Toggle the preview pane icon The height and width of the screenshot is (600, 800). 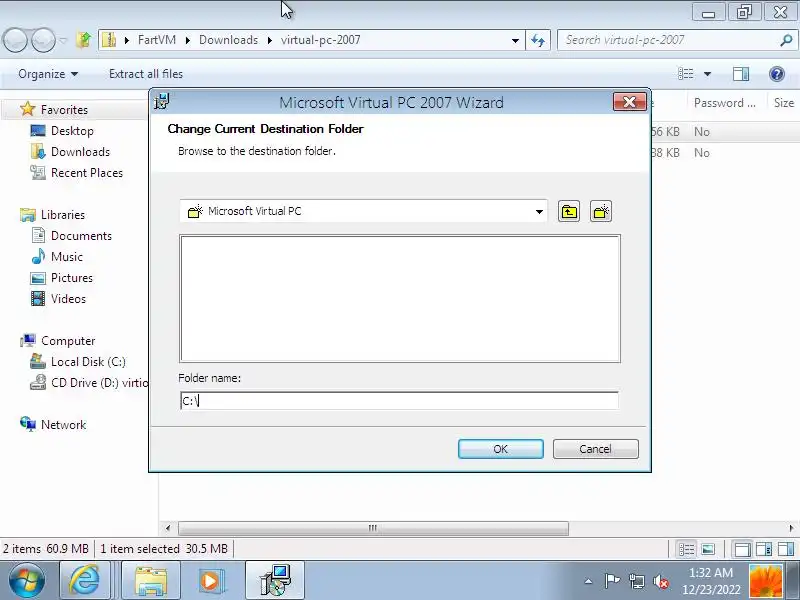coord(741,74)
